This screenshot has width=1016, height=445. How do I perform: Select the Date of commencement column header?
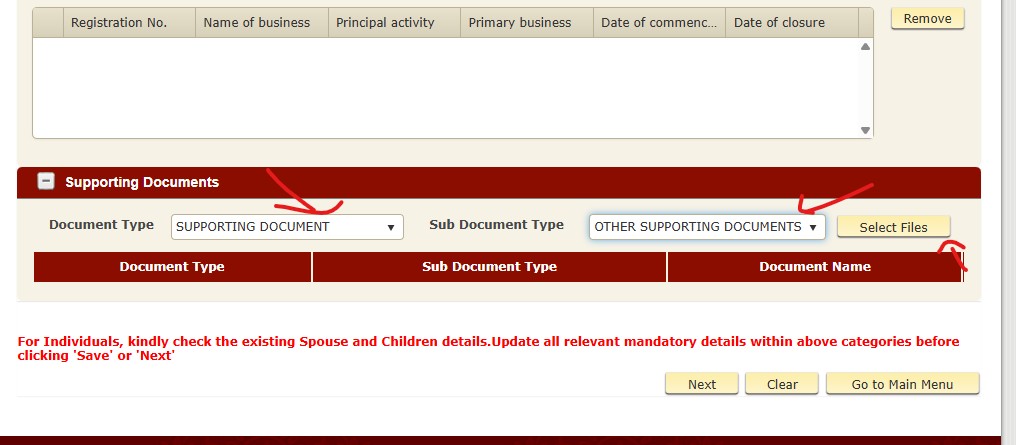[659, 22]
